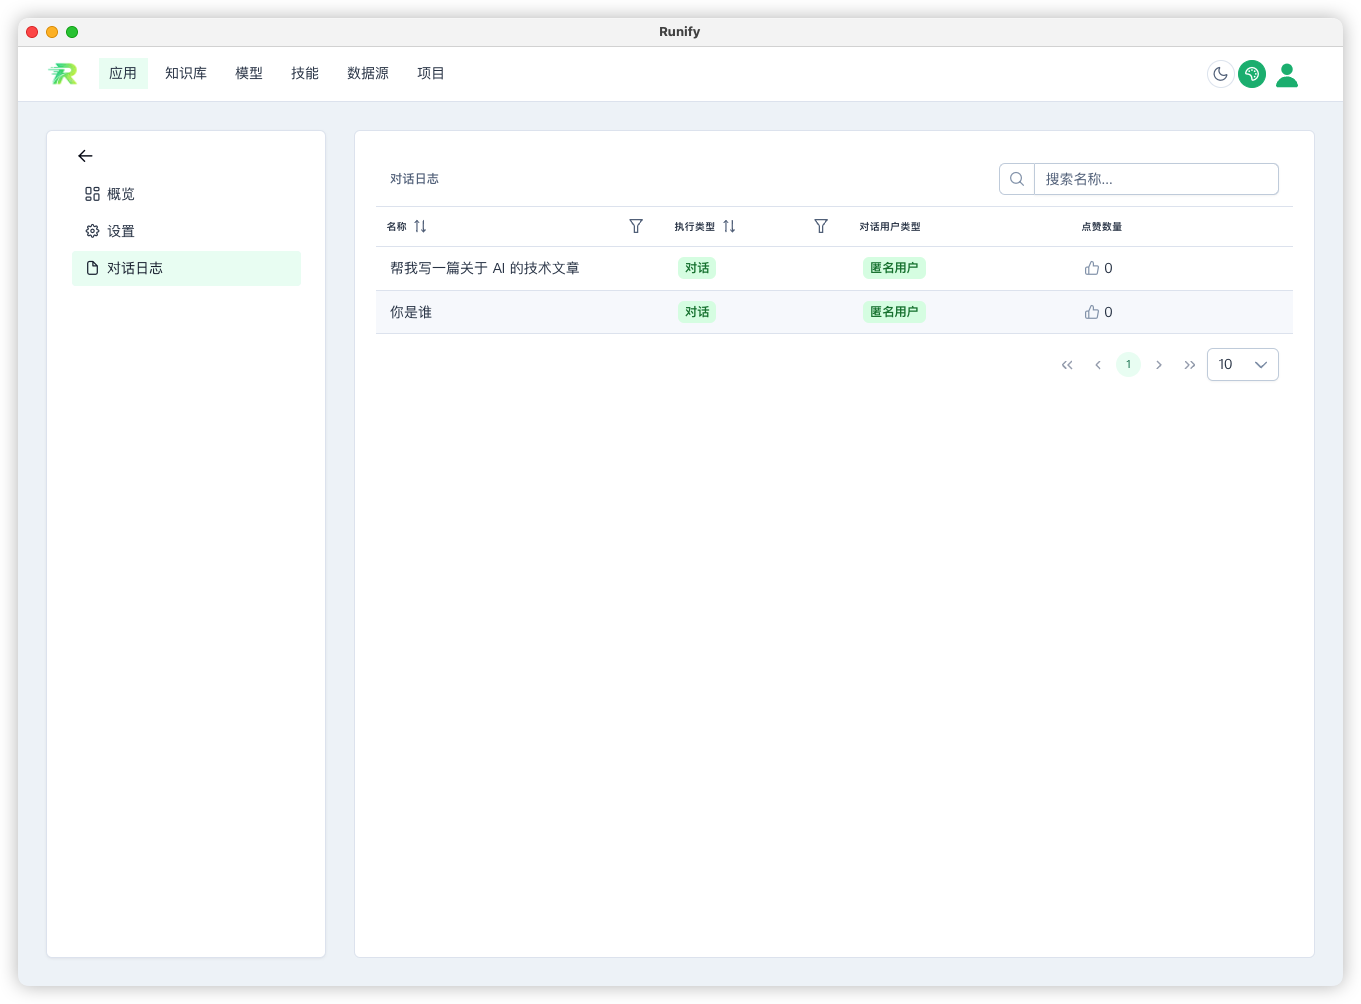
Task: Toggle dark mode moon icon
Action: [x=1220, y=74]
